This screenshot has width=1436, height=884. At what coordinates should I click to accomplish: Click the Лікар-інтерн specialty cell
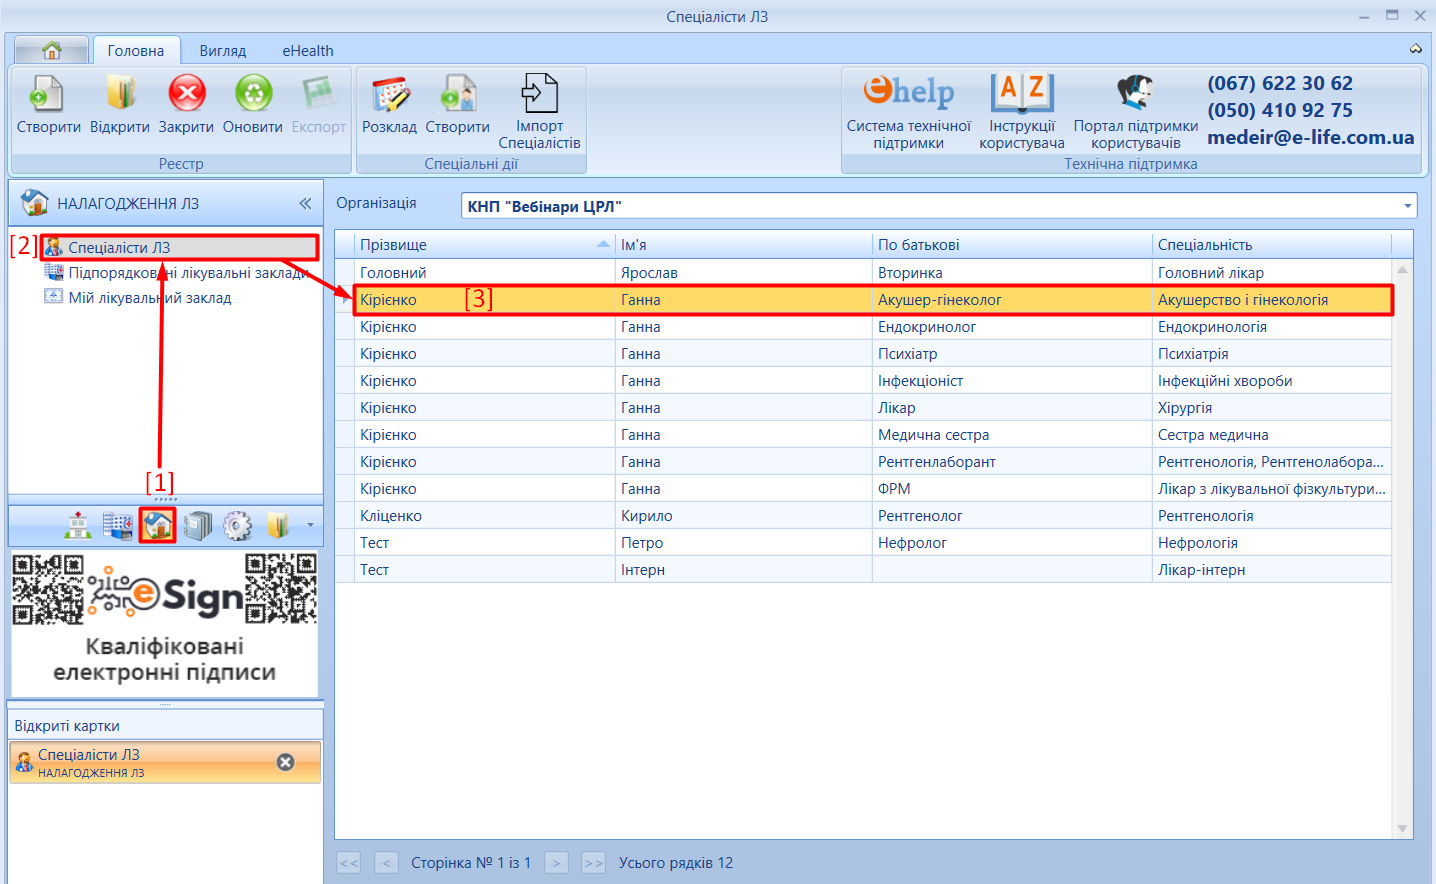click(x=1272, y=570)
